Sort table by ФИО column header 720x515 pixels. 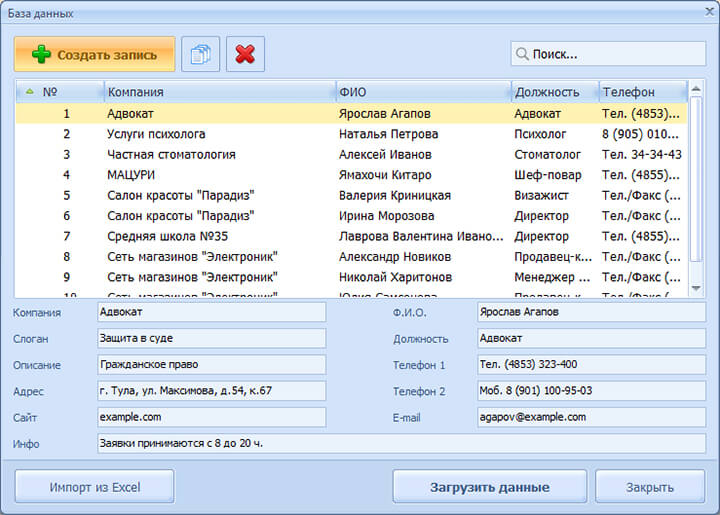[x=423, y=92]
